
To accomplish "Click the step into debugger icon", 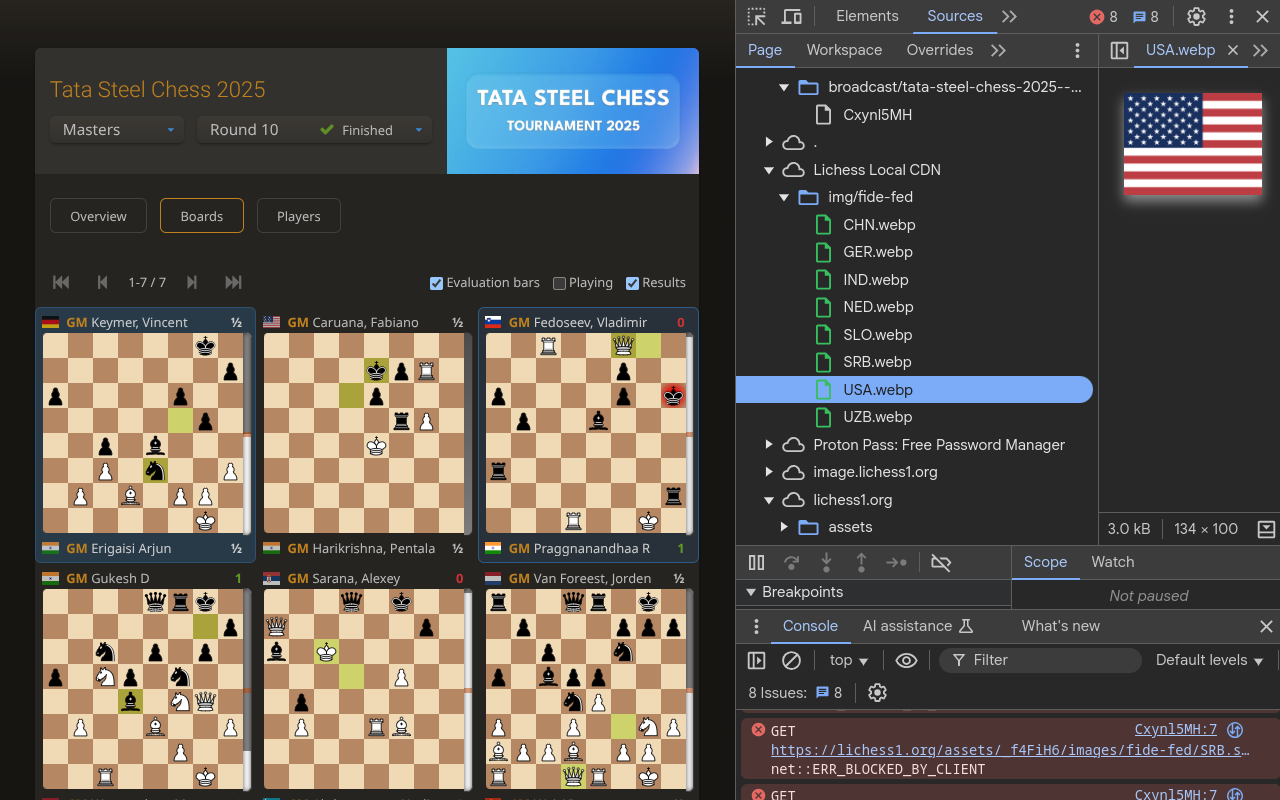I will coord(826,563).
